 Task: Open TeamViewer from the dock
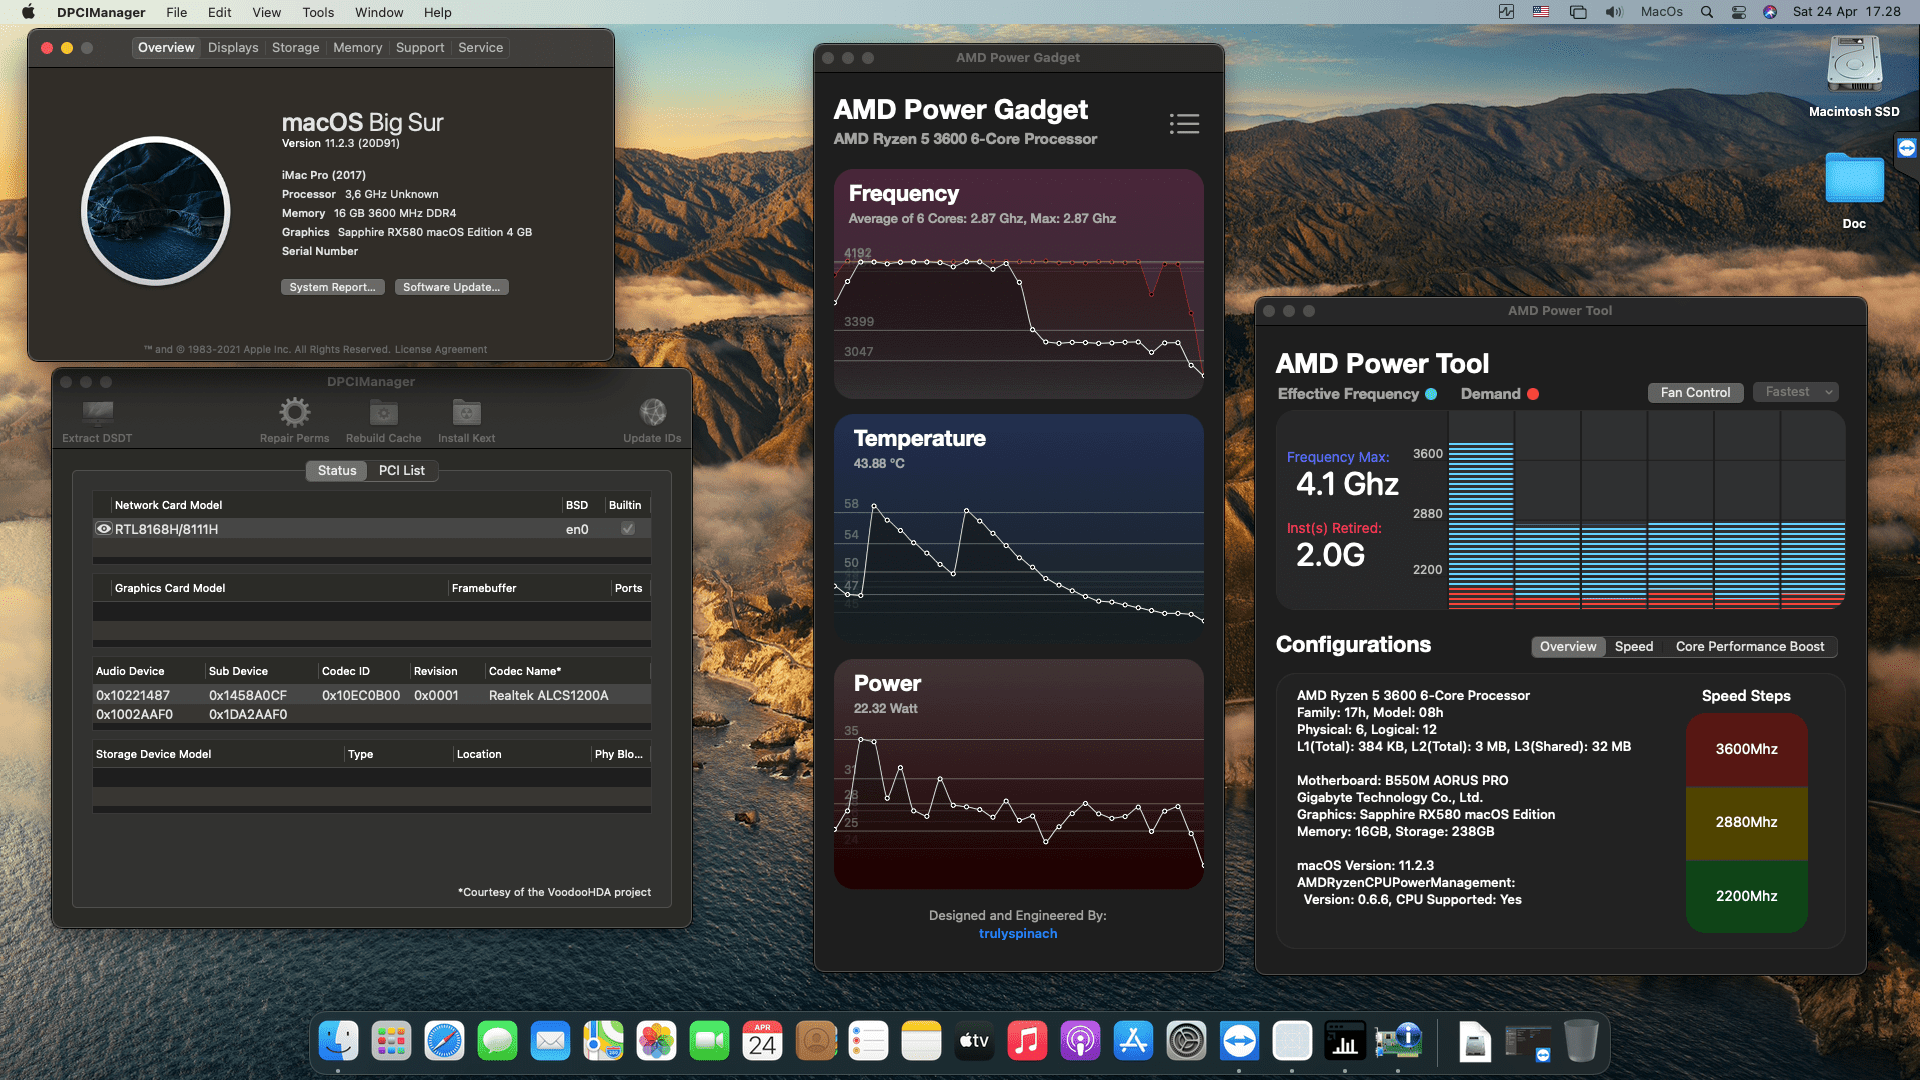coord(1239,1041)
